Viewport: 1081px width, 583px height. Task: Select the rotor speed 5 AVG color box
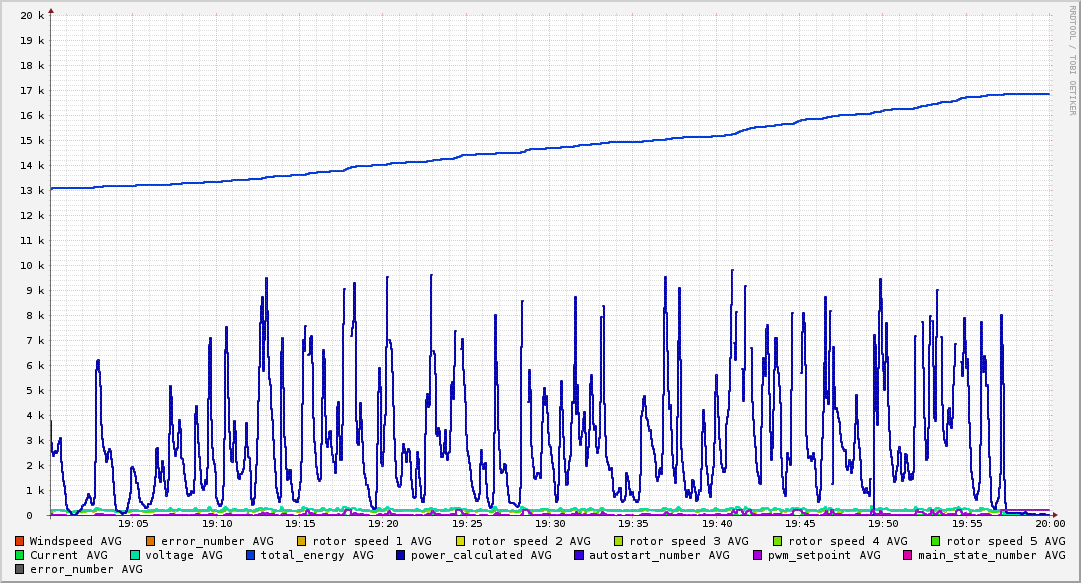tap(935, 541)
